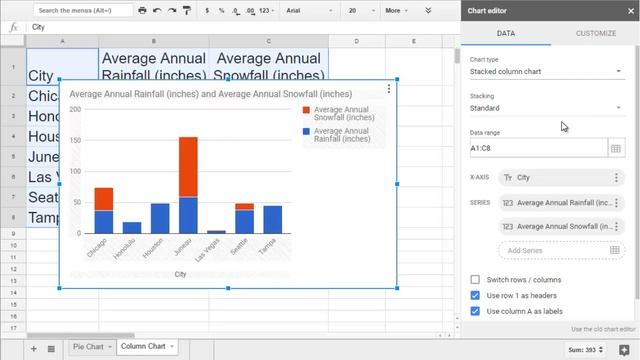Click the chart title text

pyautogui.click(x=211, y=94)
